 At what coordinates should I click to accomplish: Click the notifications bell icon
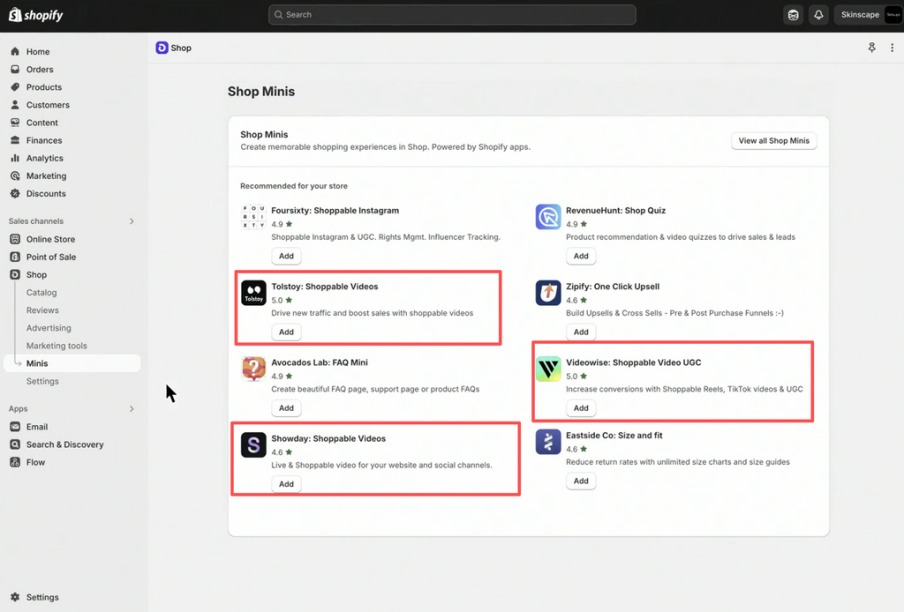click(818, 15)
